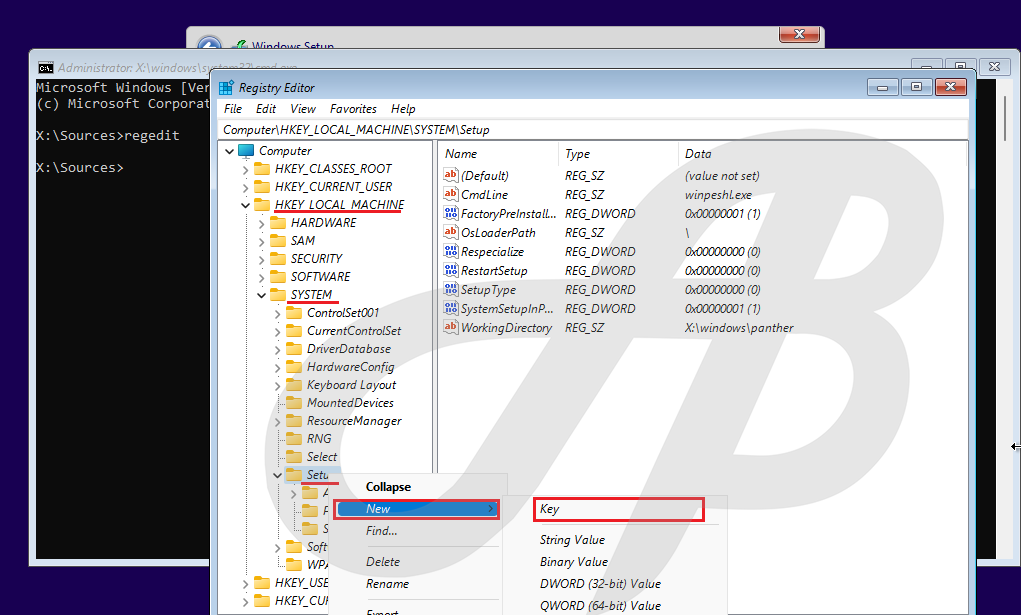
Task: Open the View menu
Action: pyautogui.click(x=303, y=109)
